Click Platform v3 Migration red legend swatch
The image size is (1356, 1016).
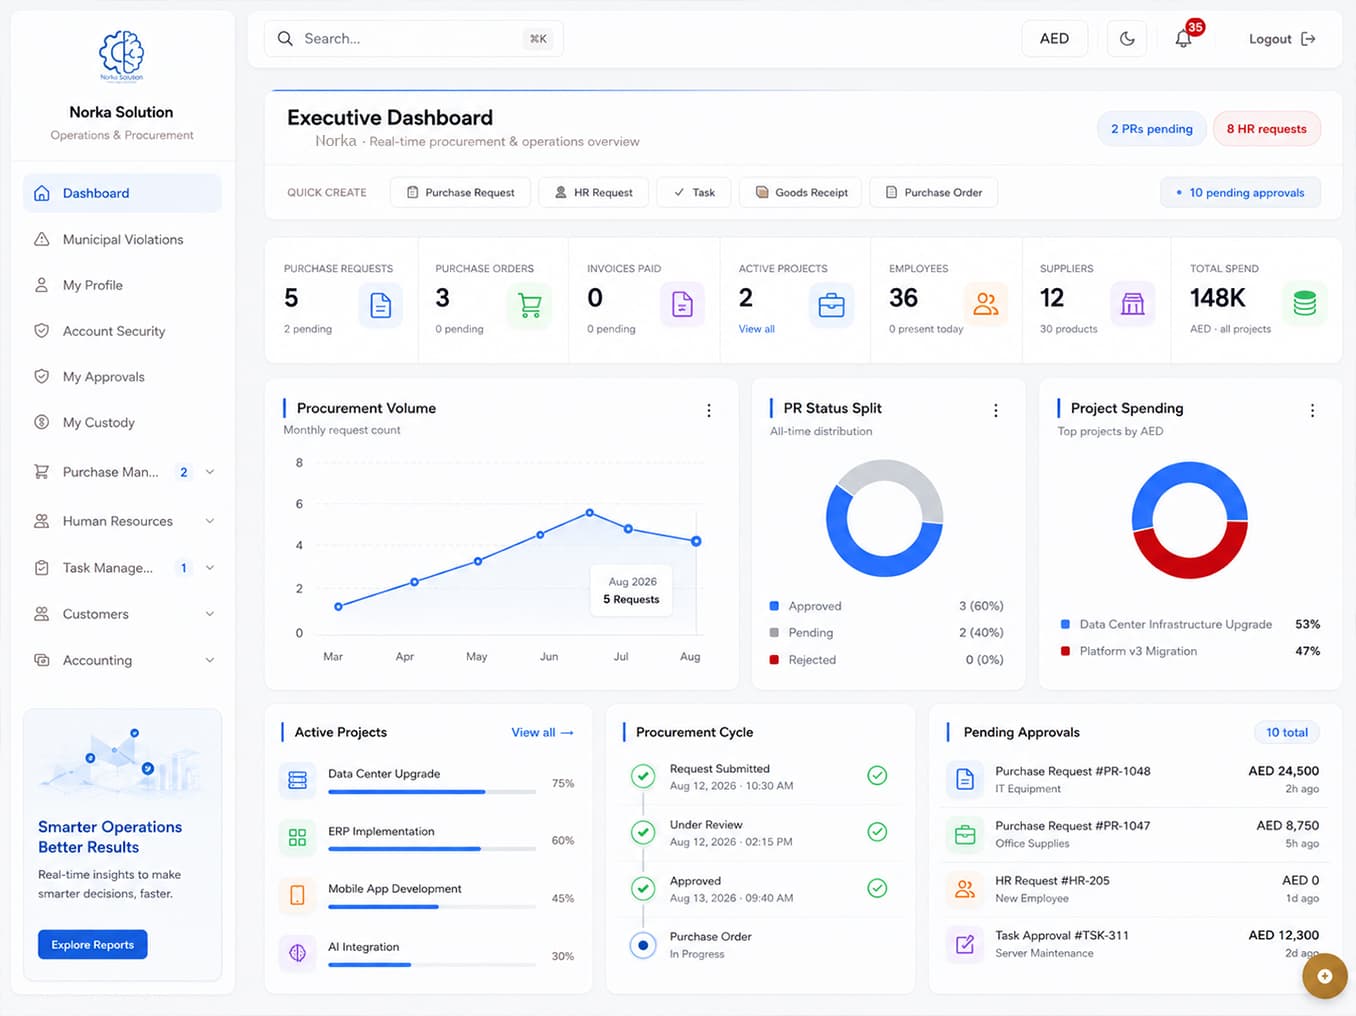click(1065, 651)
